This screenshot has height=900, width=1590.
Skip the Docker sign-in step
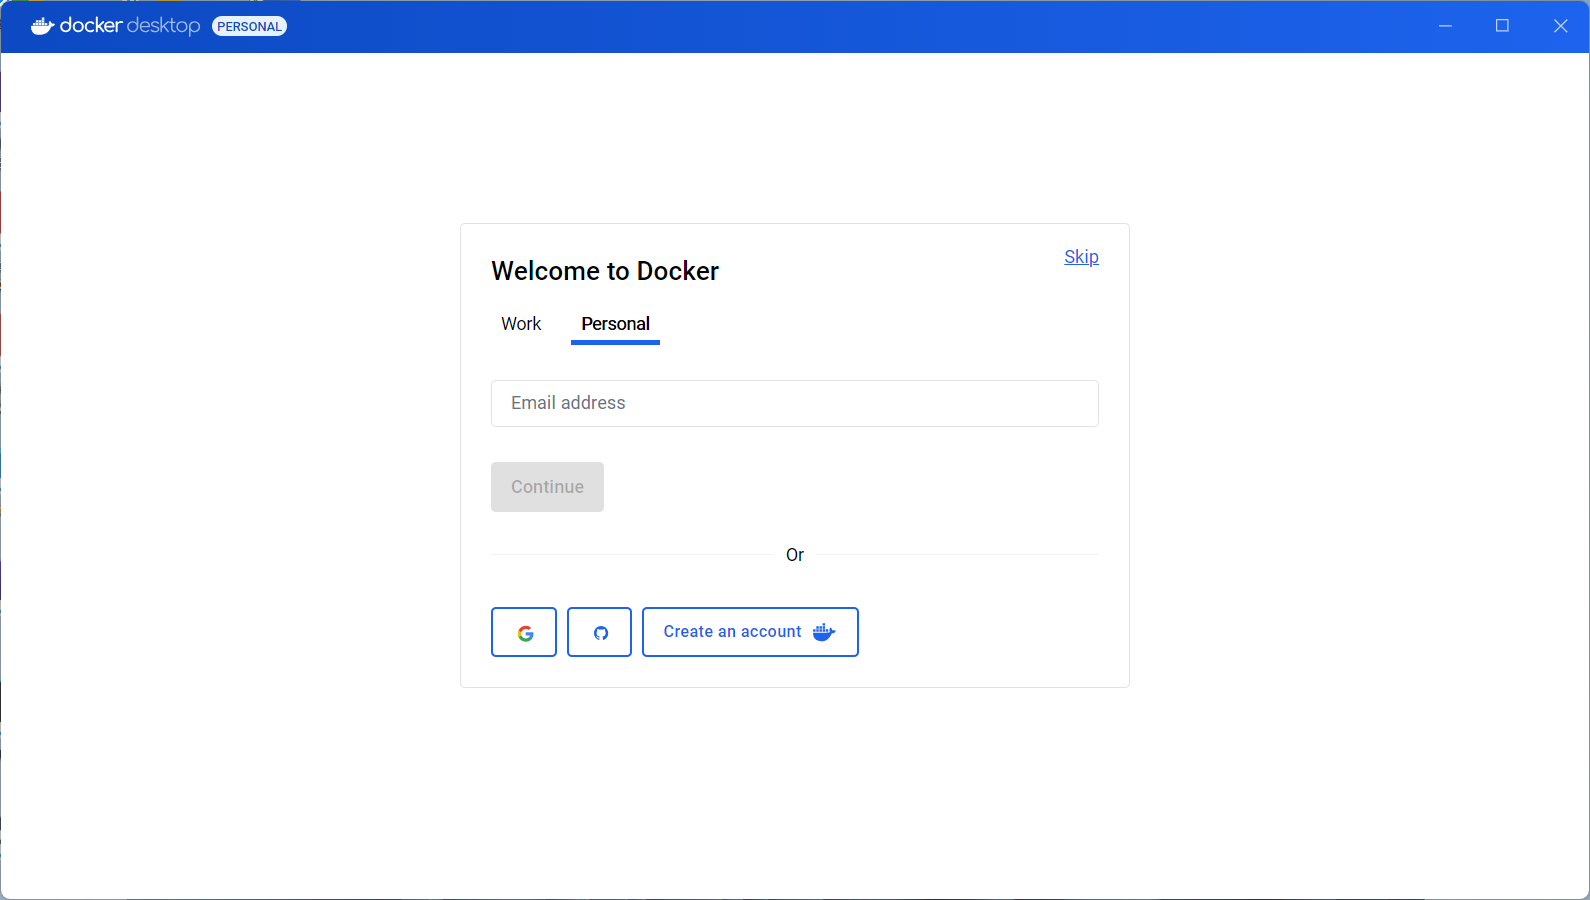click(x=1081, y=257)
